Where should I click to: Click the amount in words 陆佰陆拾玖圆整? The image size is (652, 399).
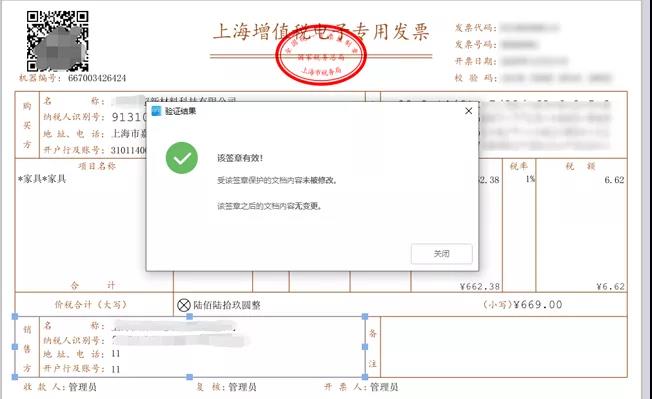click(227, 305)
